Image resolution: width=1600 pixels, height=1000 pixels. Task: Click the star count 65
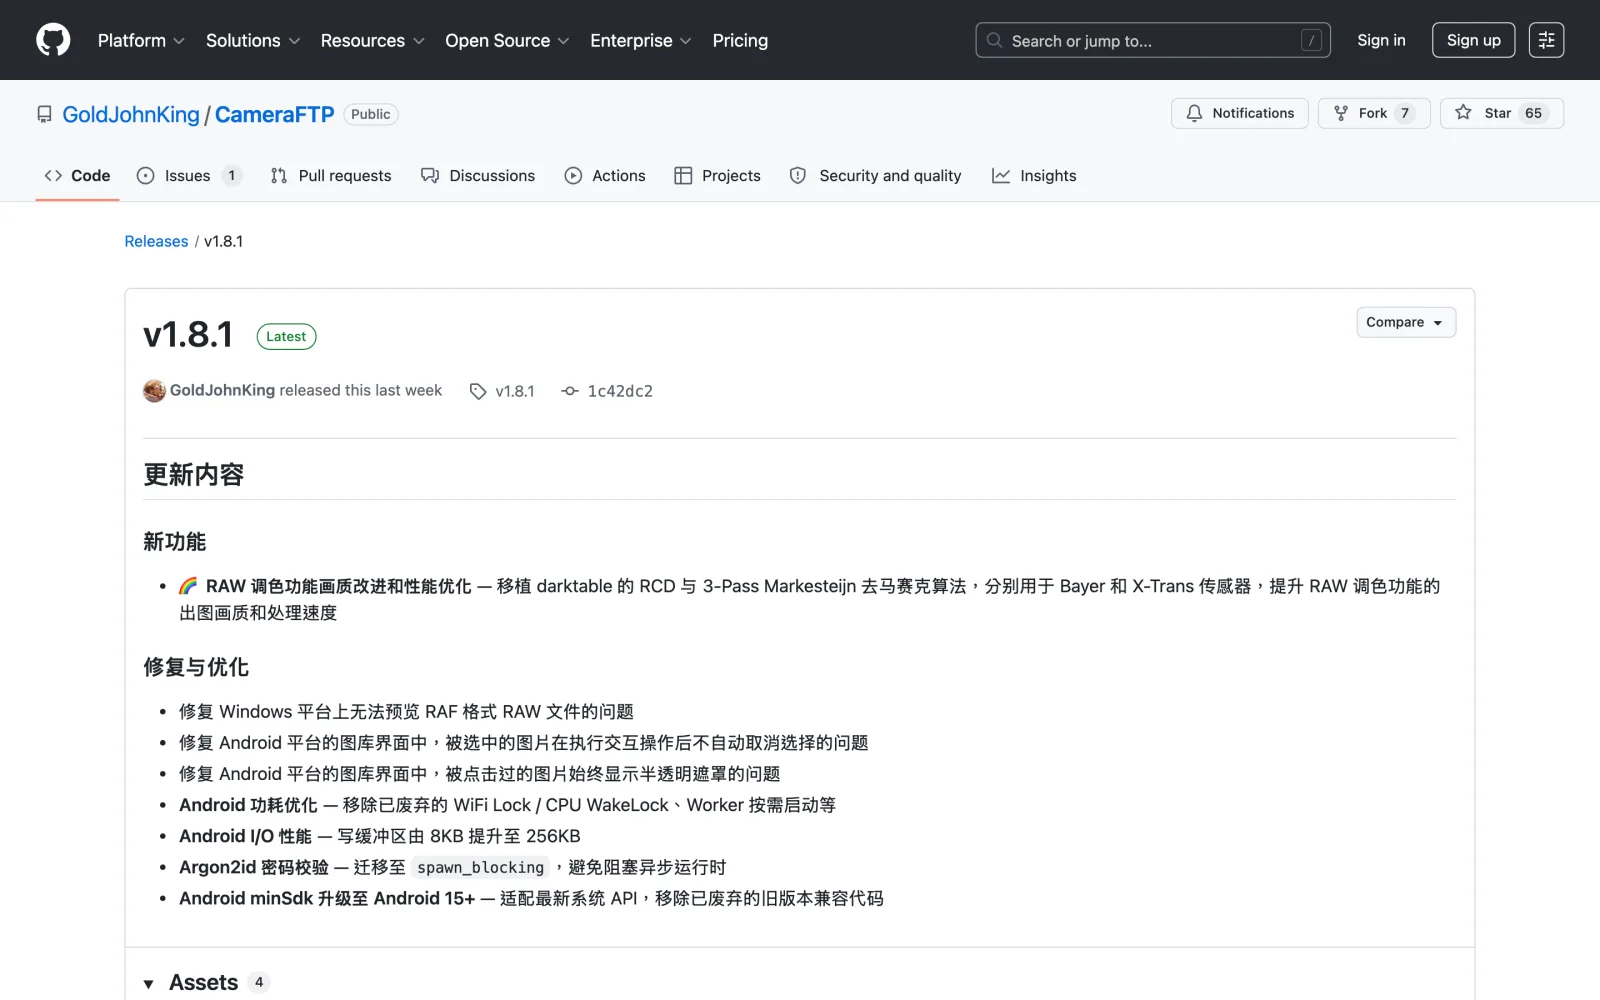tap(1533, 113)
